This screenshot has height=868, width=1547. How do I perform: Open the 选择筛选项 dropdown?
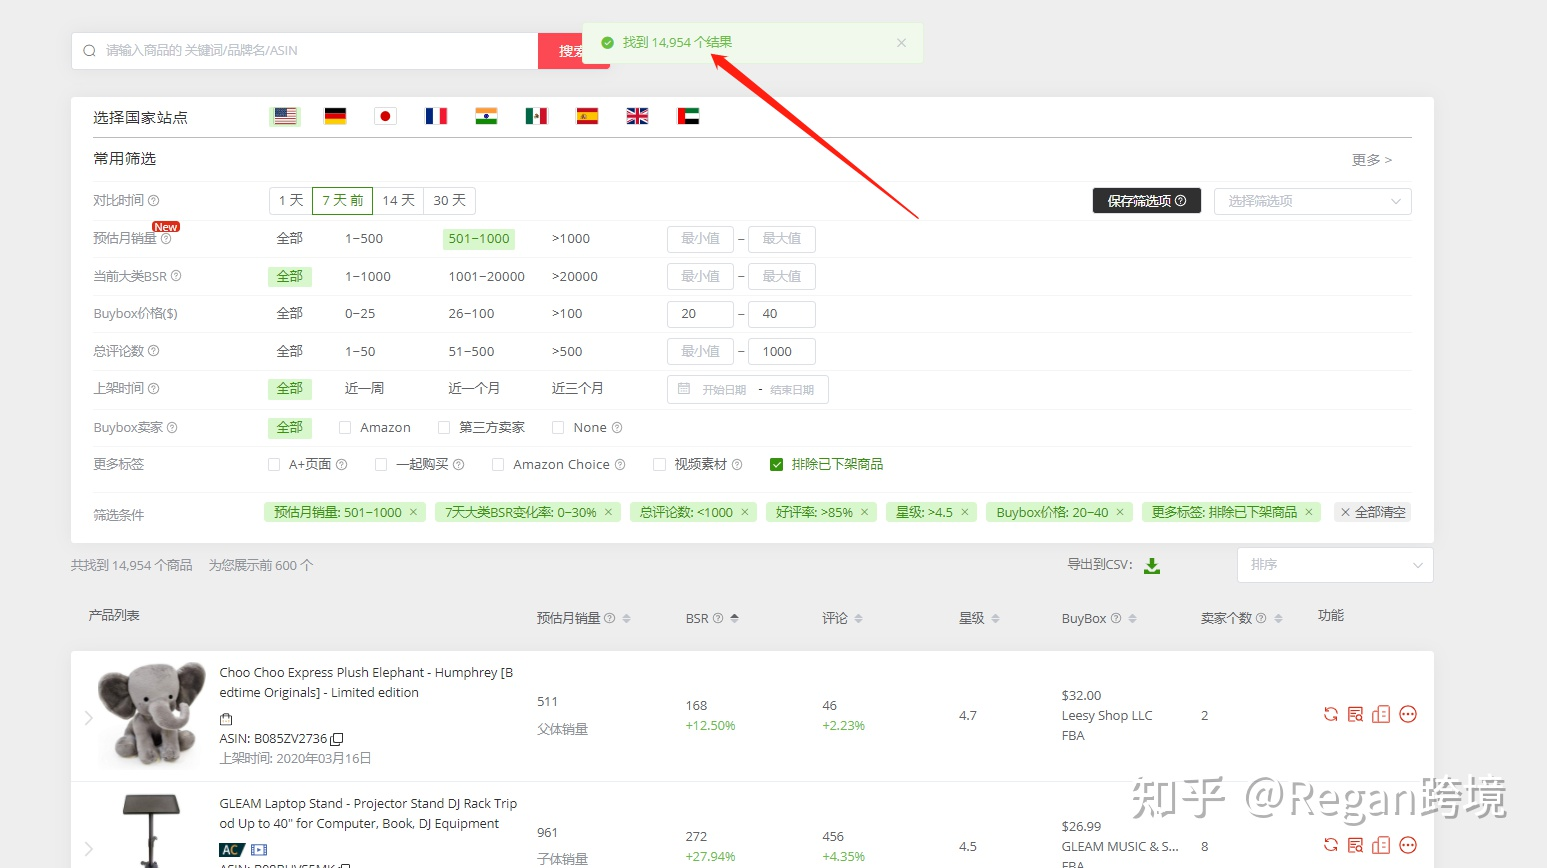pos(1311,200)
